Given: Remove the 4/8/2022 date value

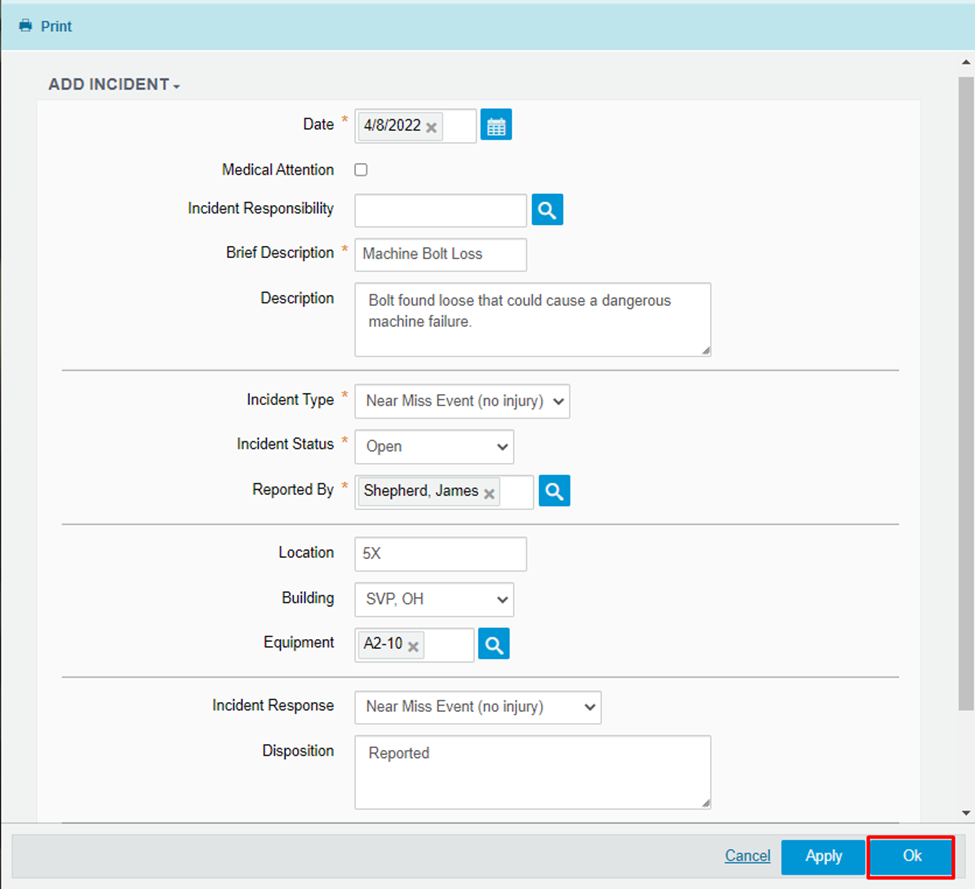Looking at the screenshot, I should click(x=432, y=128).
